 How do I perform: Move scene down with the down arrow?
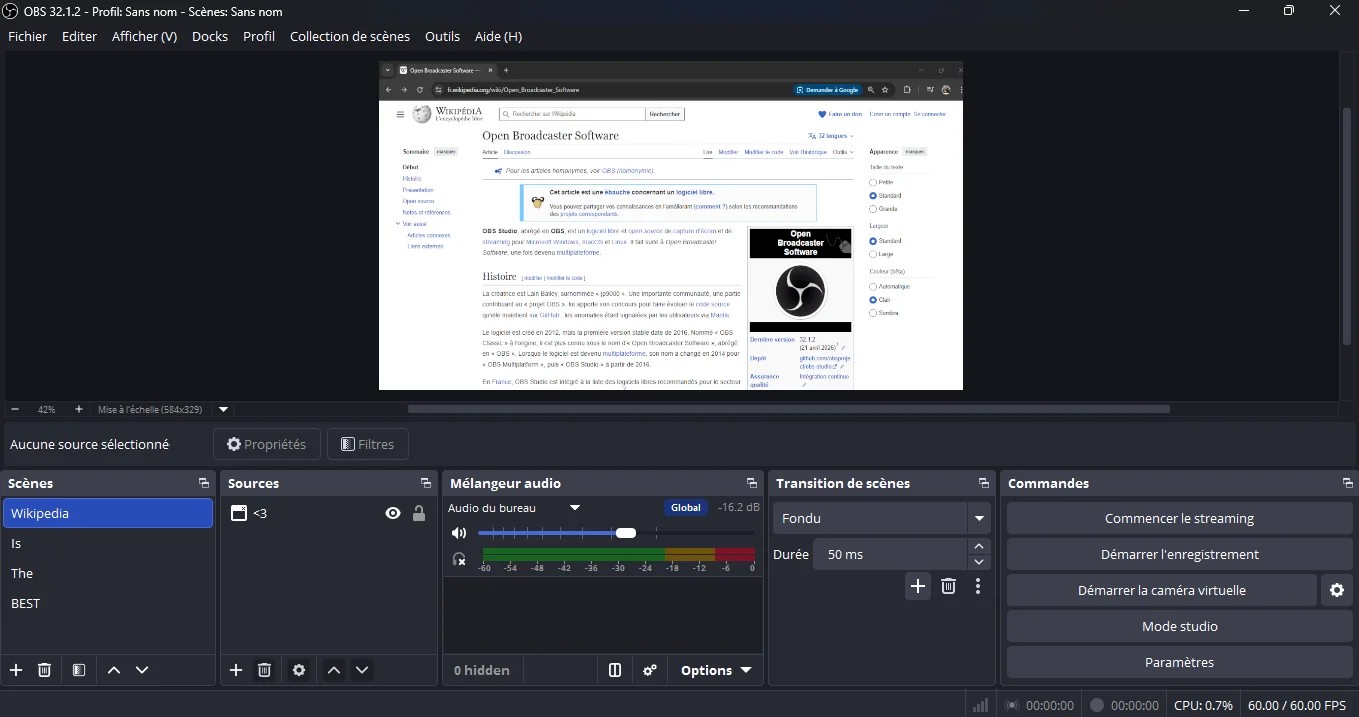(x=142, y=670)
